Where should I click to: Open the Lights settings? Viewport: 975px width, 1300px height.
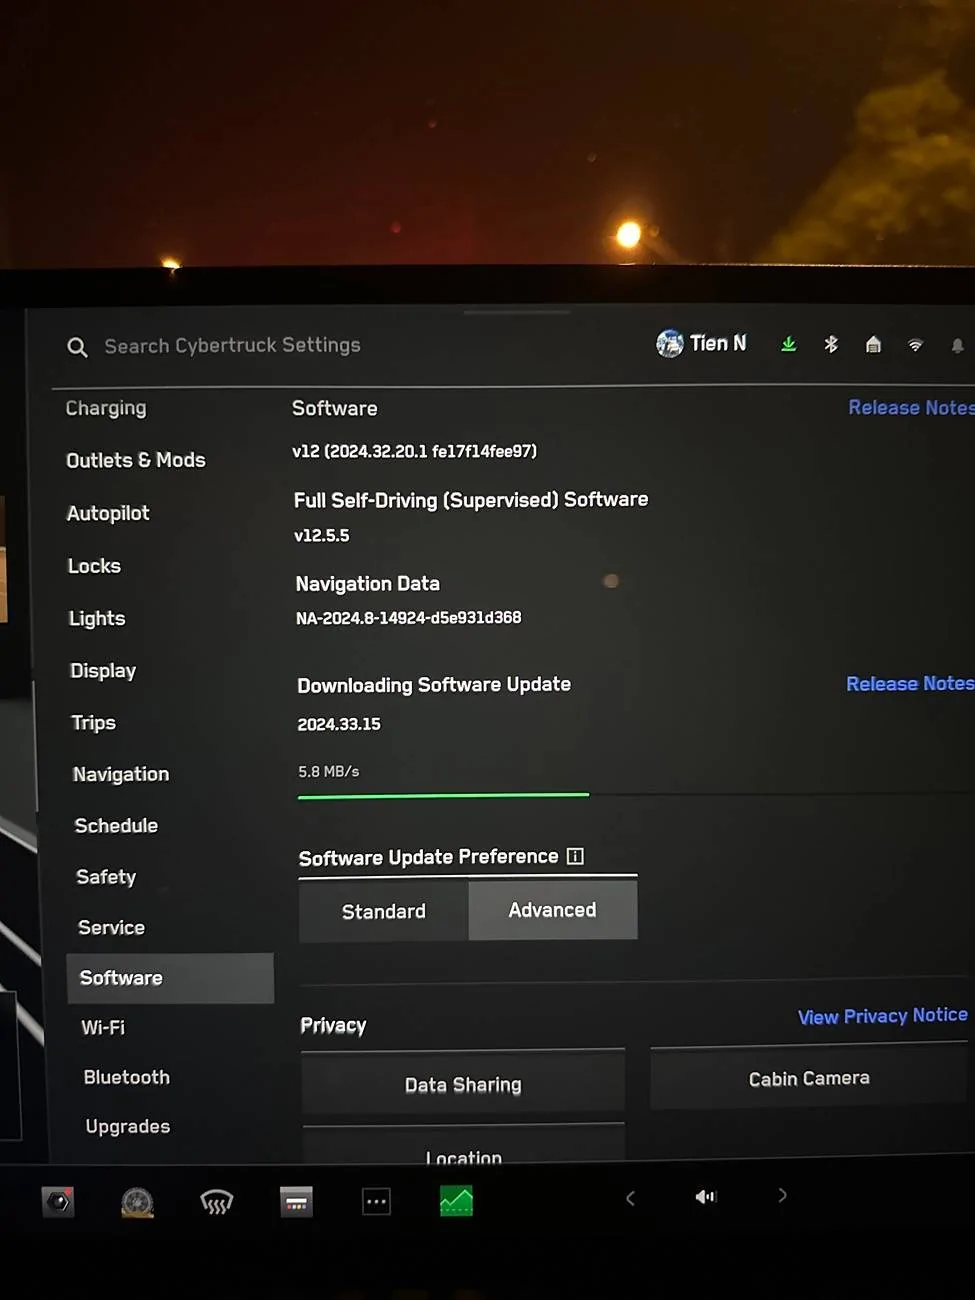[97, 618]
